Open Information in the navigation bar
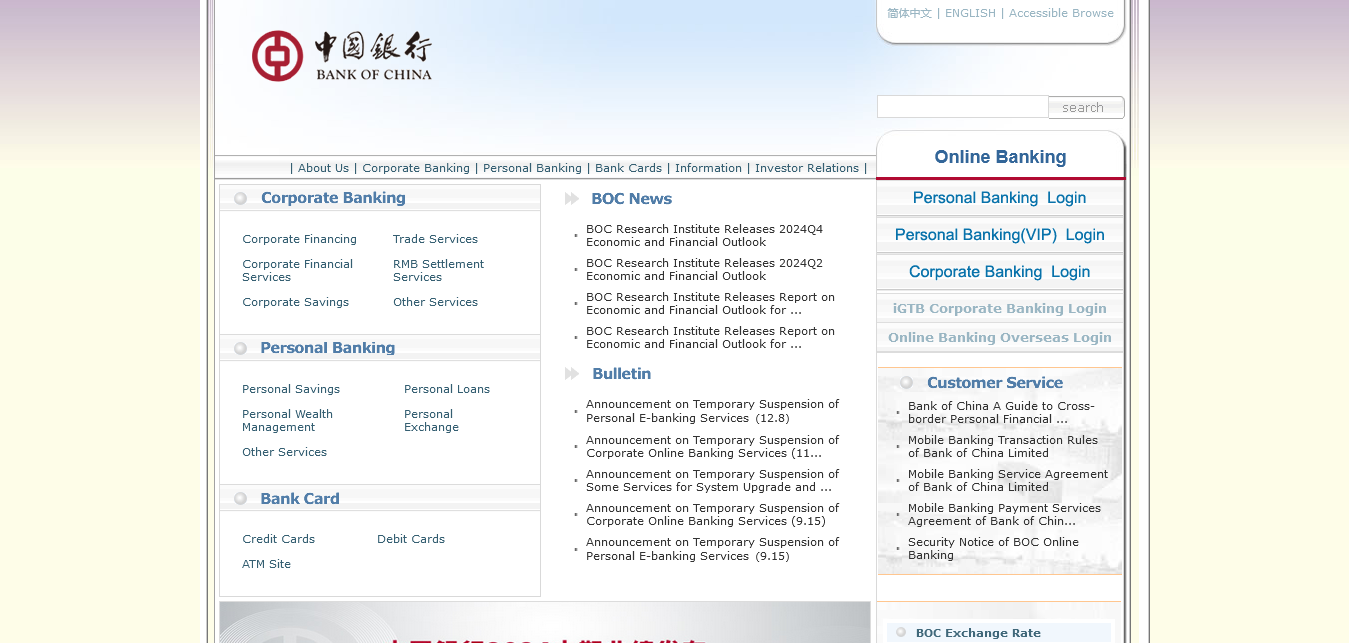This screenshot has height=643, width=1349. [708, 168]
